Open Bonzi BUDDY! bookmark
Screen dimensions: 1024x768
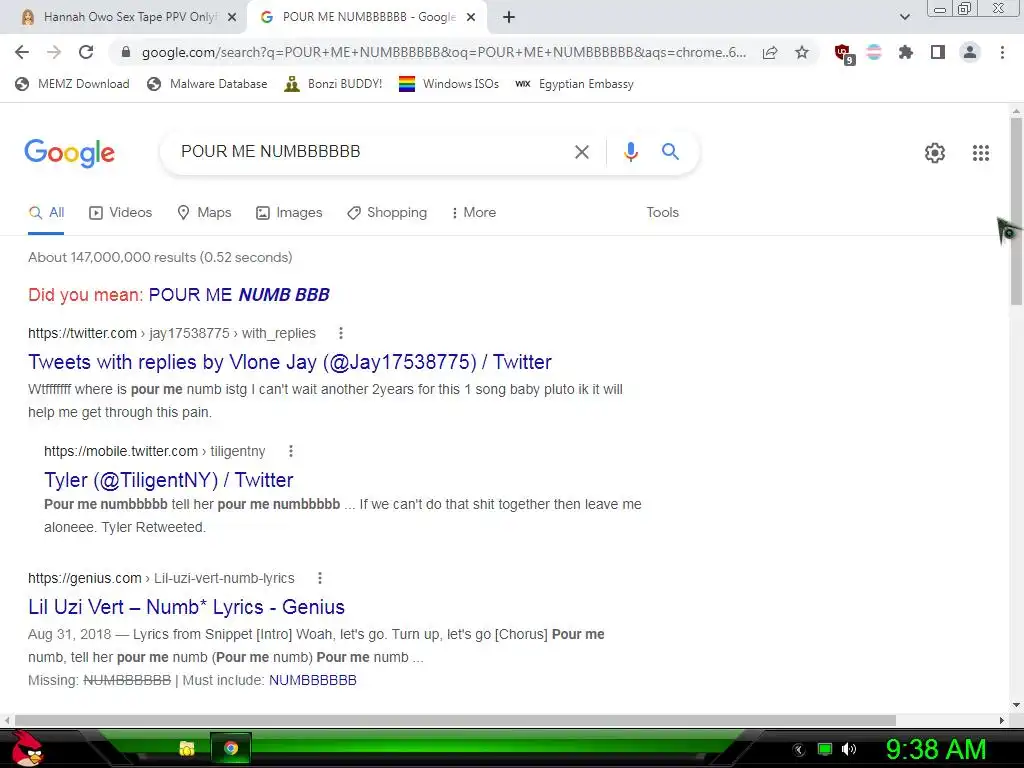334,84
